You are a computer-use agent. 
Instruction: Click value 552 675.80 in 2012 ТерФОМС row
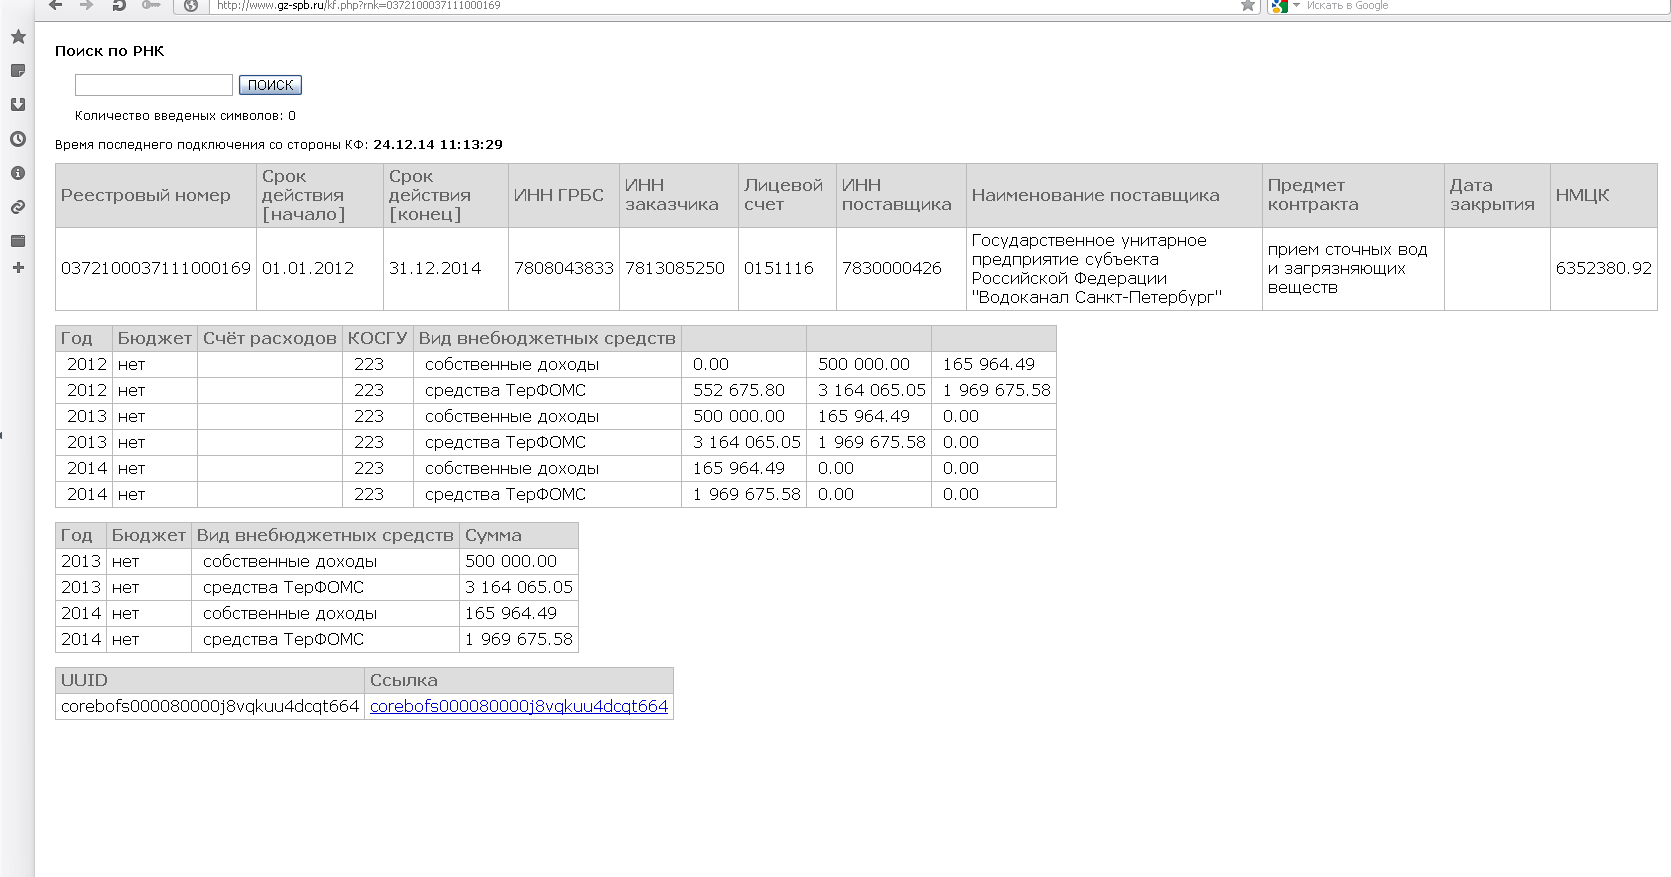(x=739, y=390)
